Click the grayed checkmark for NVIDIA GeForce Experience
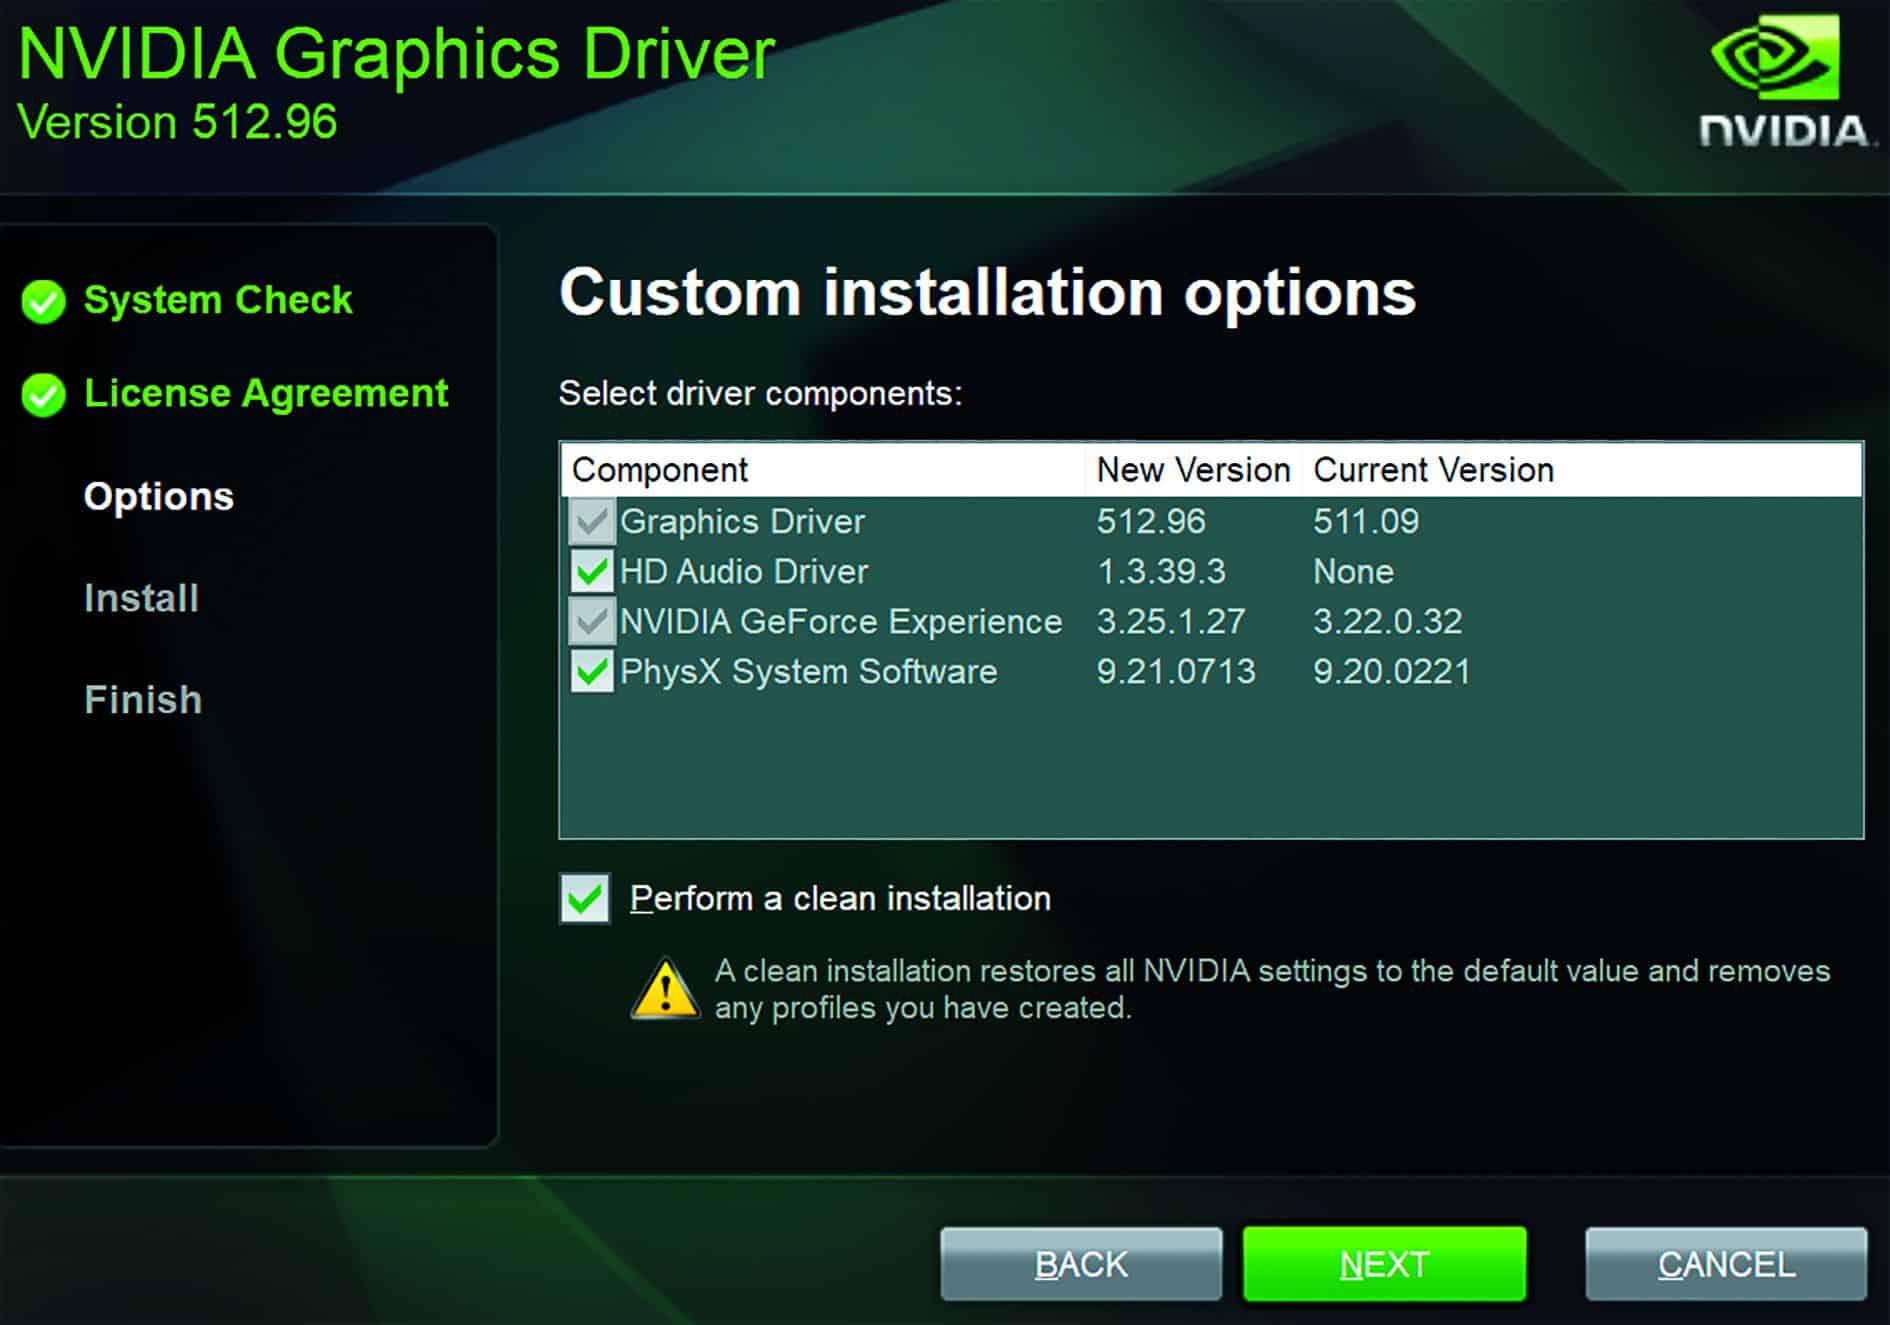The height and width of the screenshot is (1325, 1890). (x=592, y=621)
